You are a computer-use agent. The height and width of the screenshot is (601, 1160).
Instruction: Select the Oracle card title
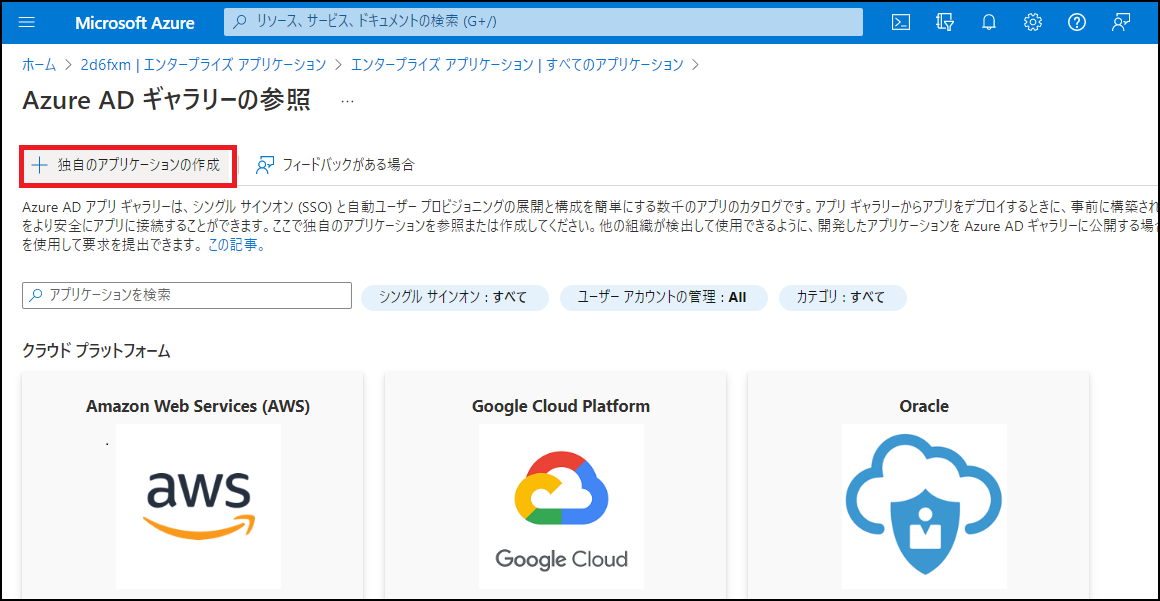(x=924, y=406)
